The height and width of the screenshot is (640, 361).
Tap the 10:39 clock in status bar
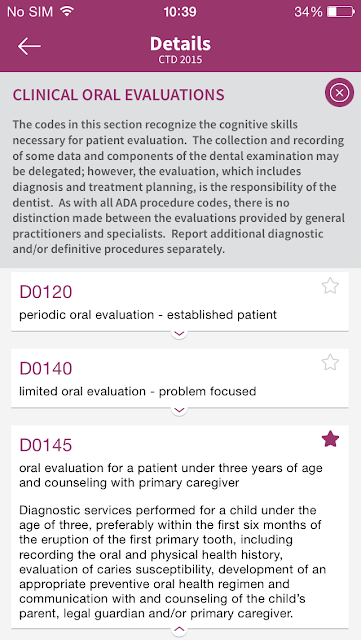coord(180,12)
